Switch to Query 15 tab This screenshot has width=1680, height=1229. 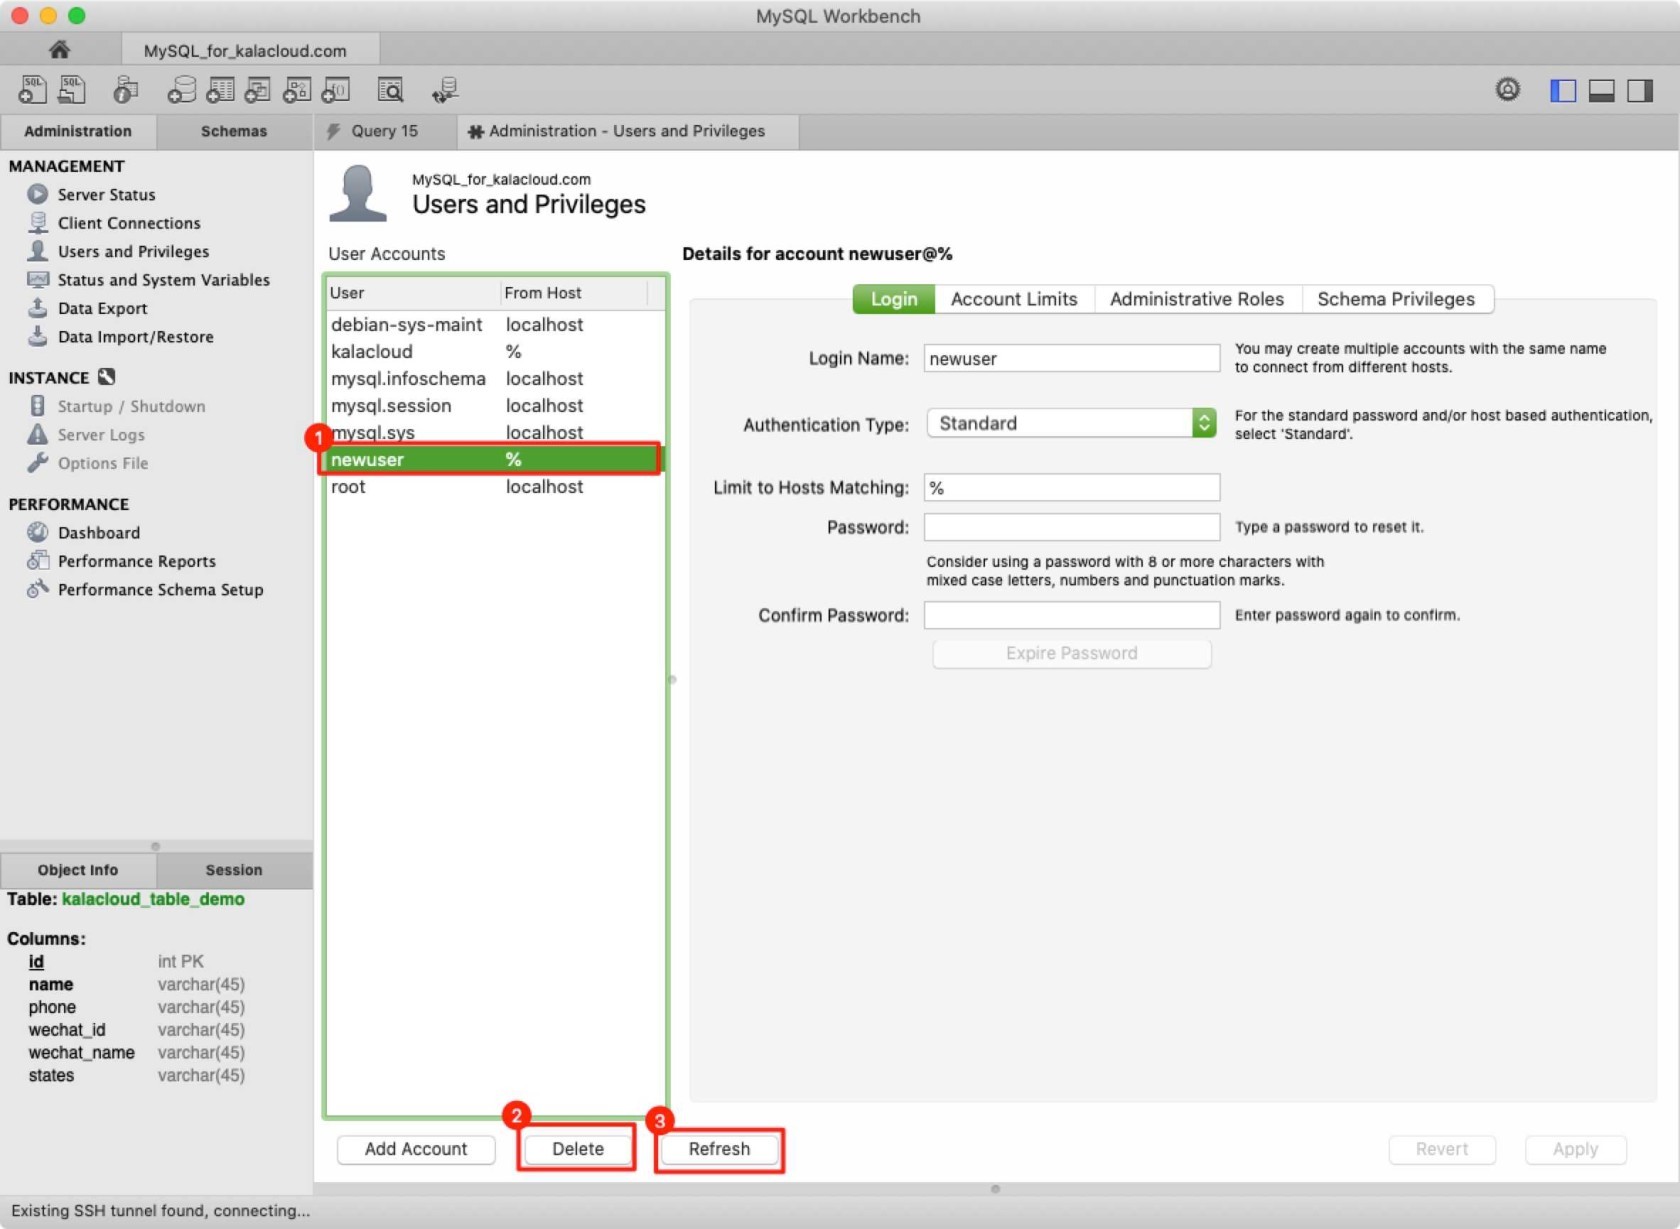[x=385, y=131]
